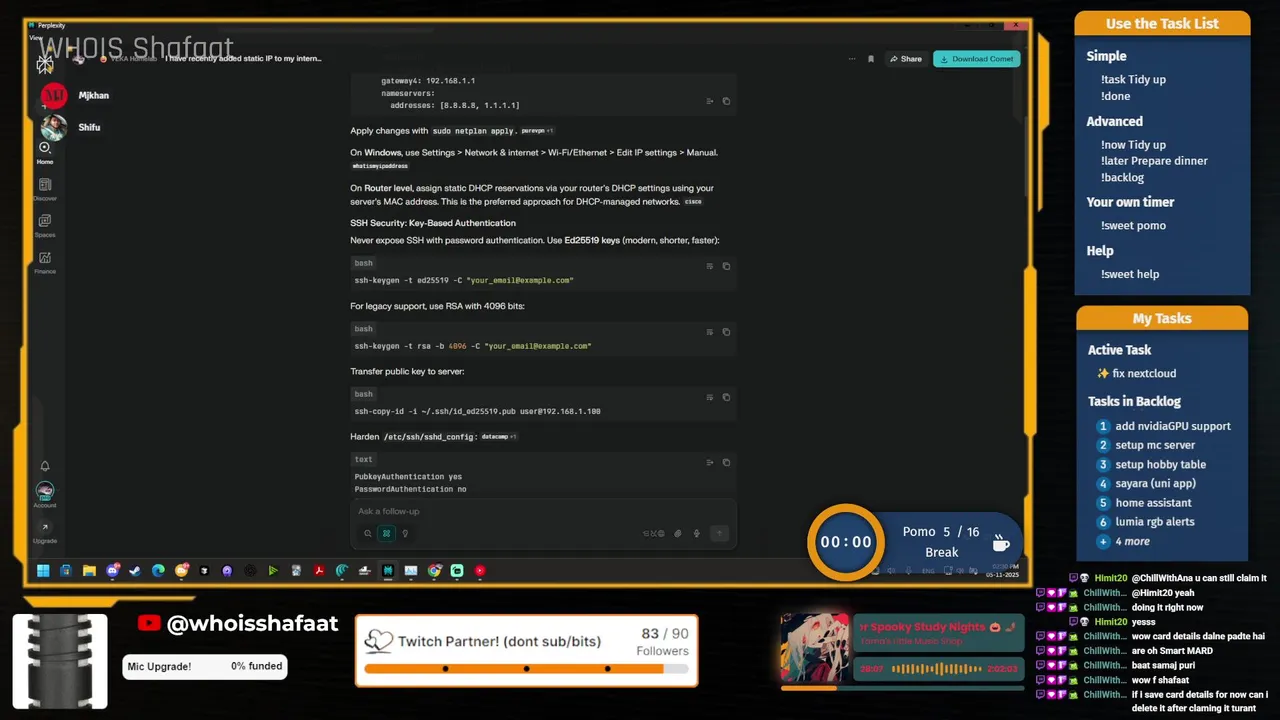Copy the ssh-keygen rsa 4096 code block
This screenshot has height=720, width=1280.
726,332
